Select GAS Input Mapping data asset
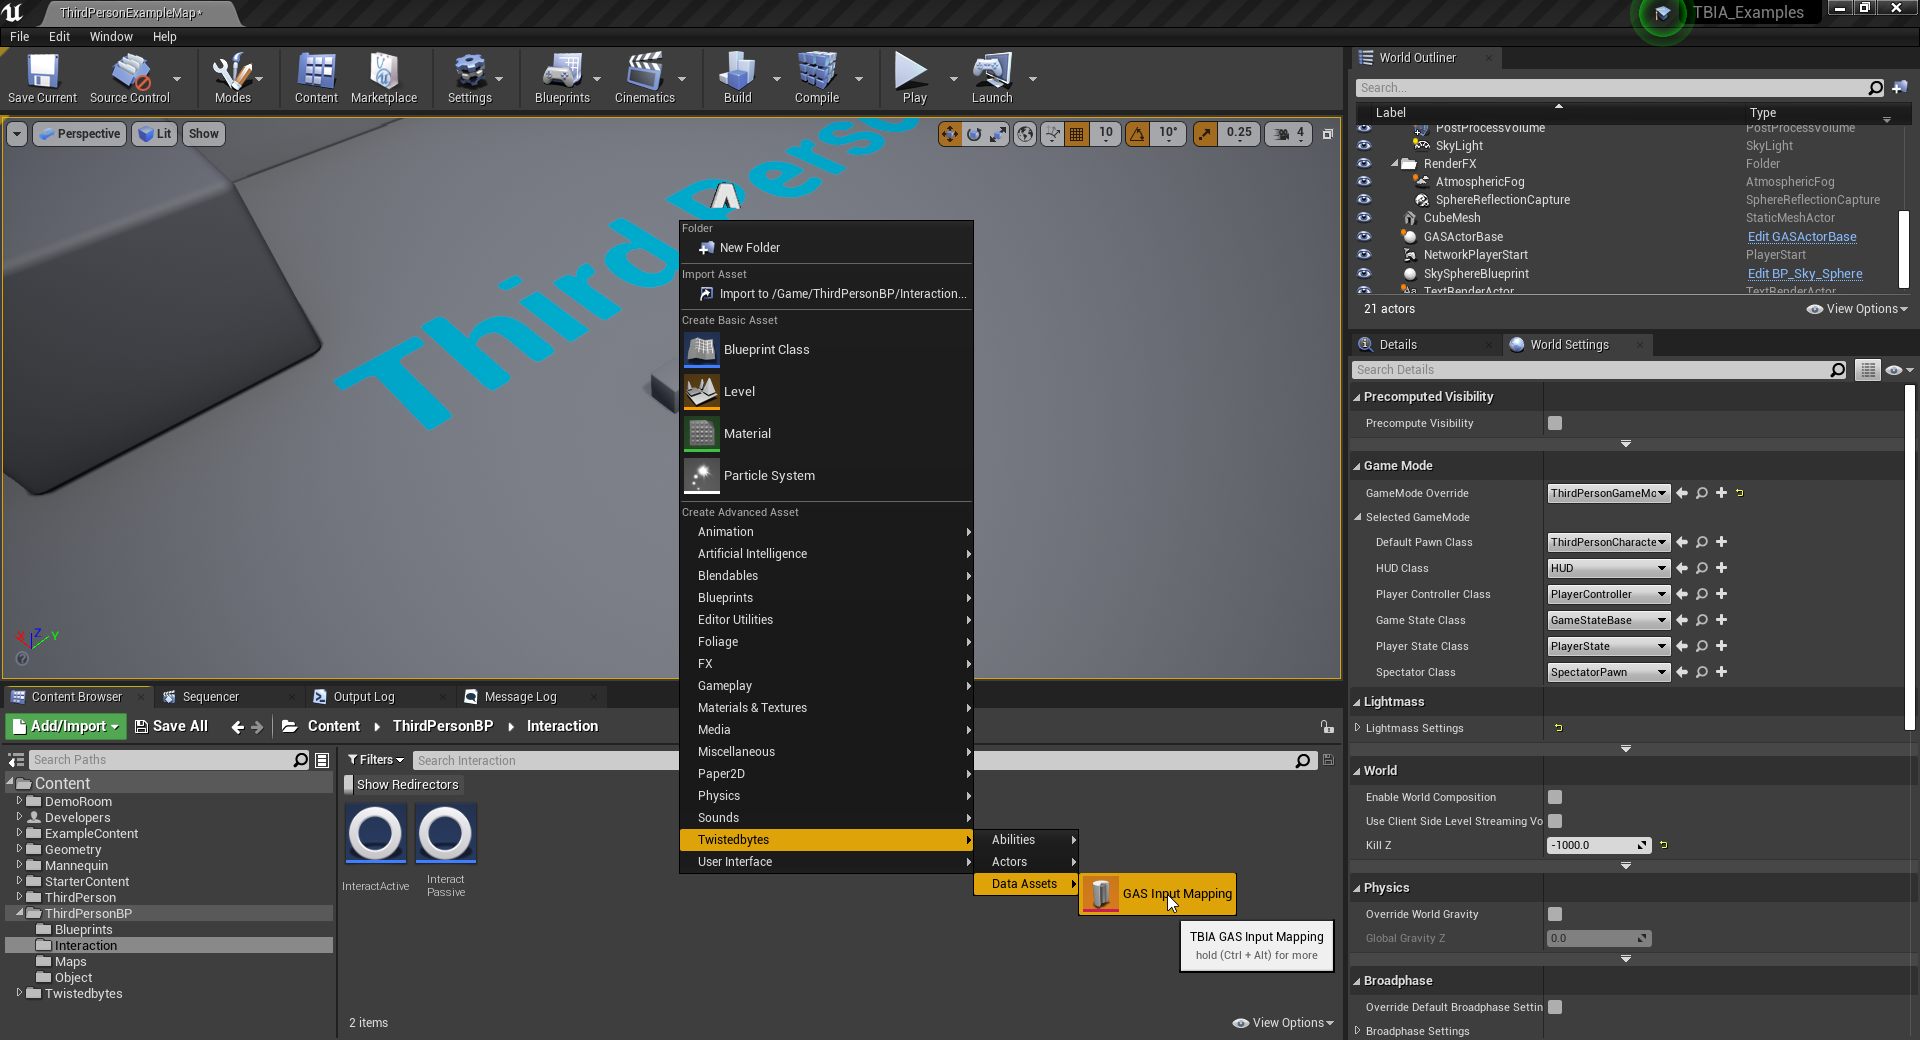 click(1158, 894)
